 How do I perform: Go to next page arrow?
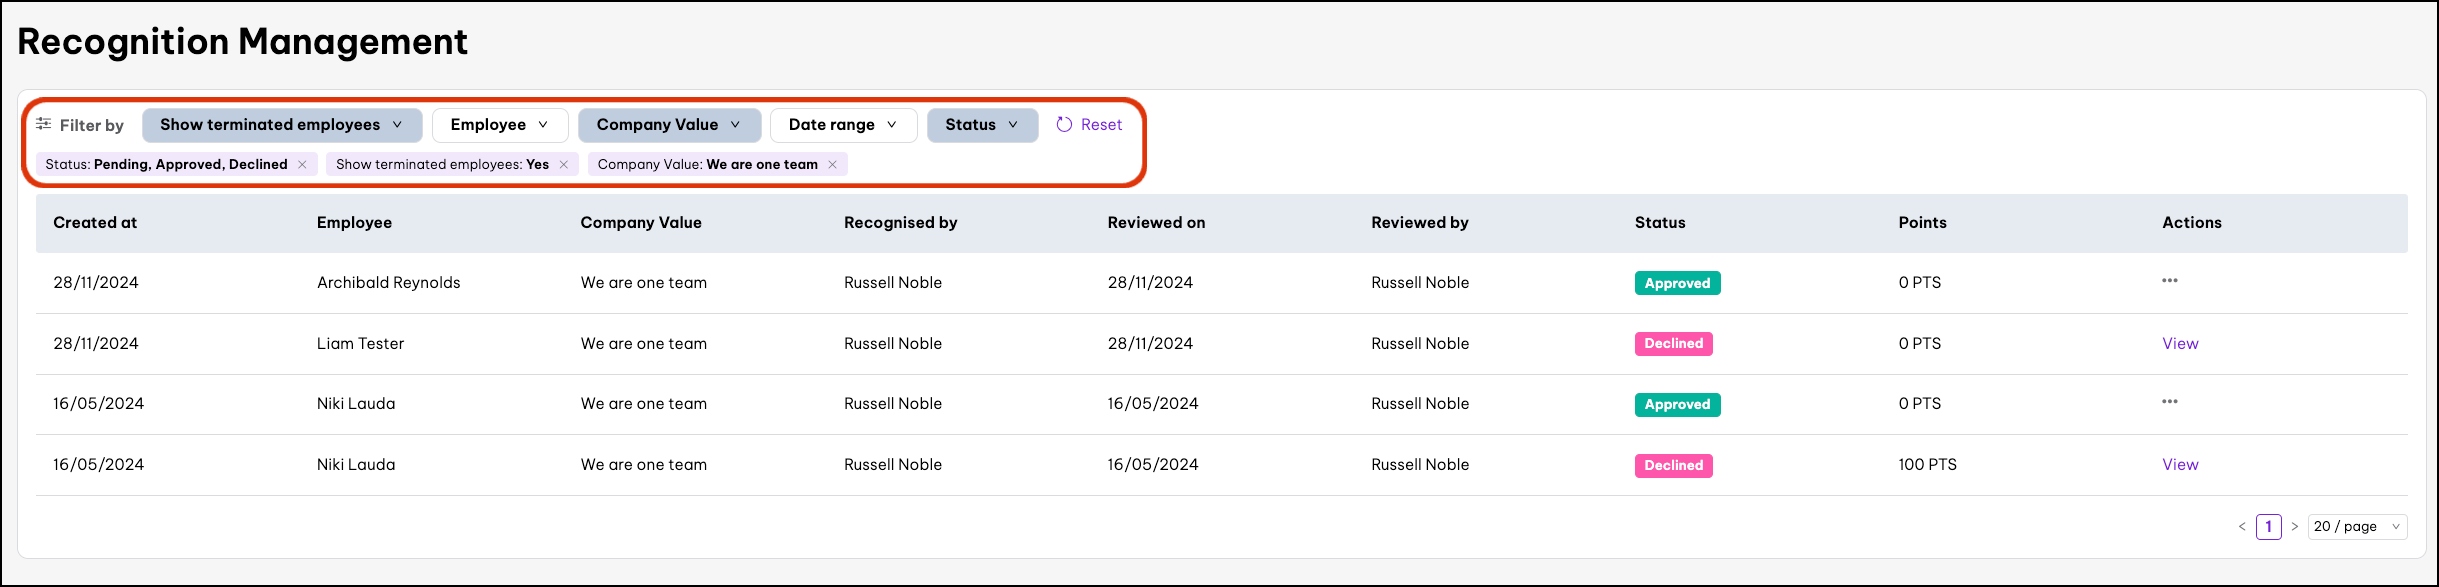[x=2294, y=527]
